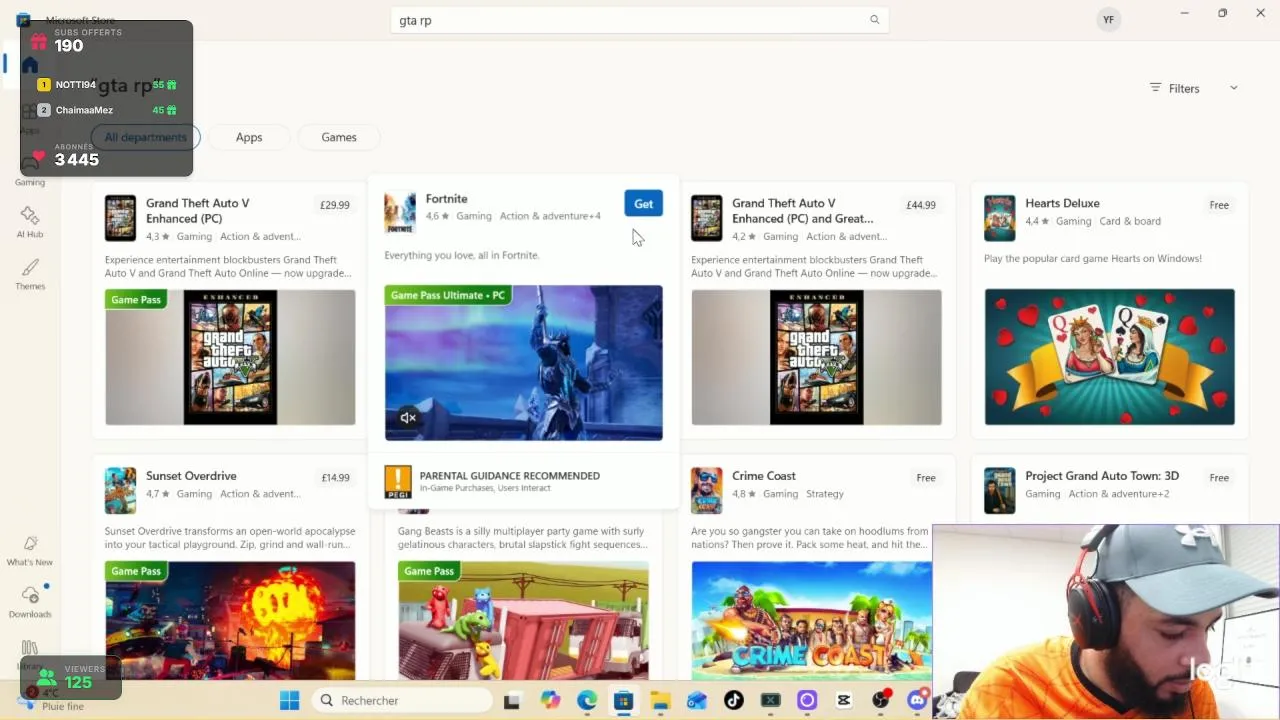Open the £44.99 GTA V cover thumbnail

pyautogui.click(x=816, y=357)
